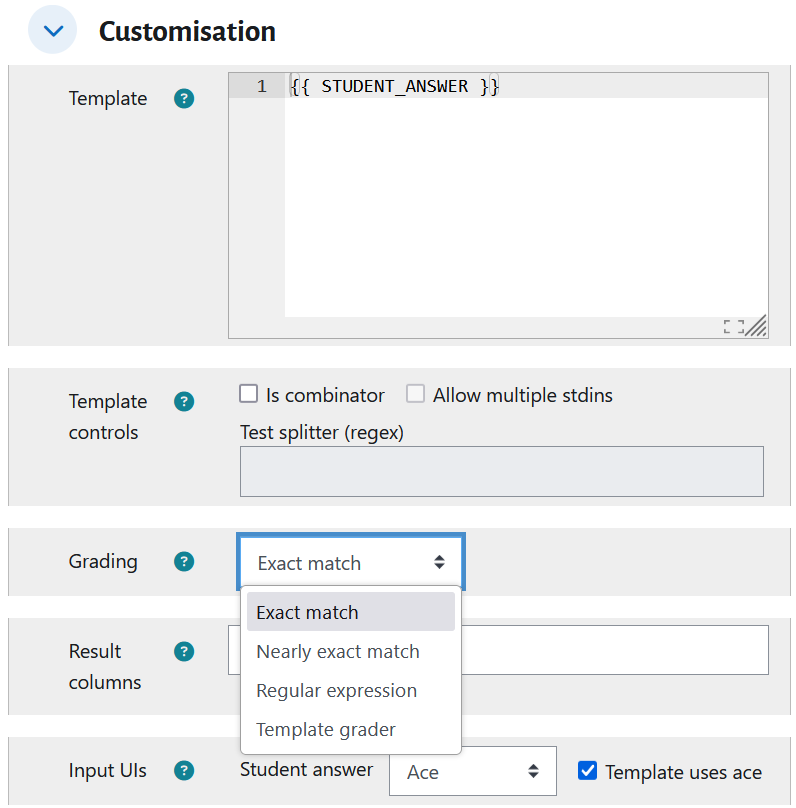Open help for Template field
This screenshot has height=808, width=796.
tap(184, 98)
